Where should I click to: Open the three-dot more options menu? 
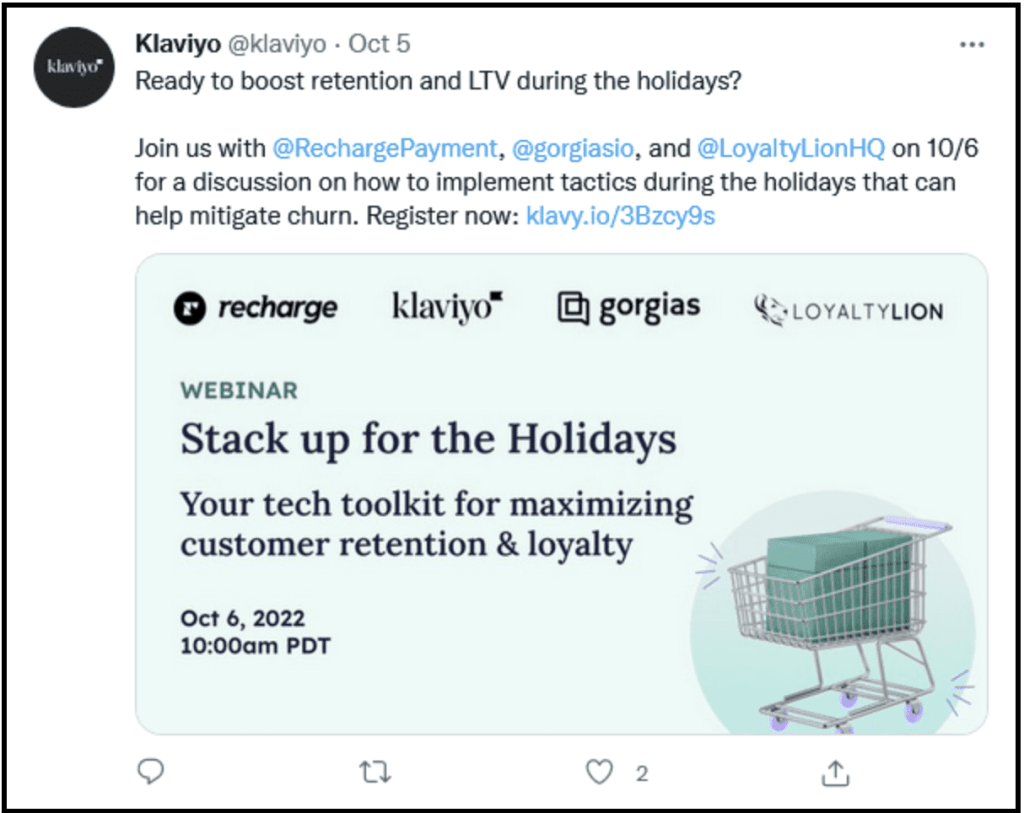pos(971,45)
